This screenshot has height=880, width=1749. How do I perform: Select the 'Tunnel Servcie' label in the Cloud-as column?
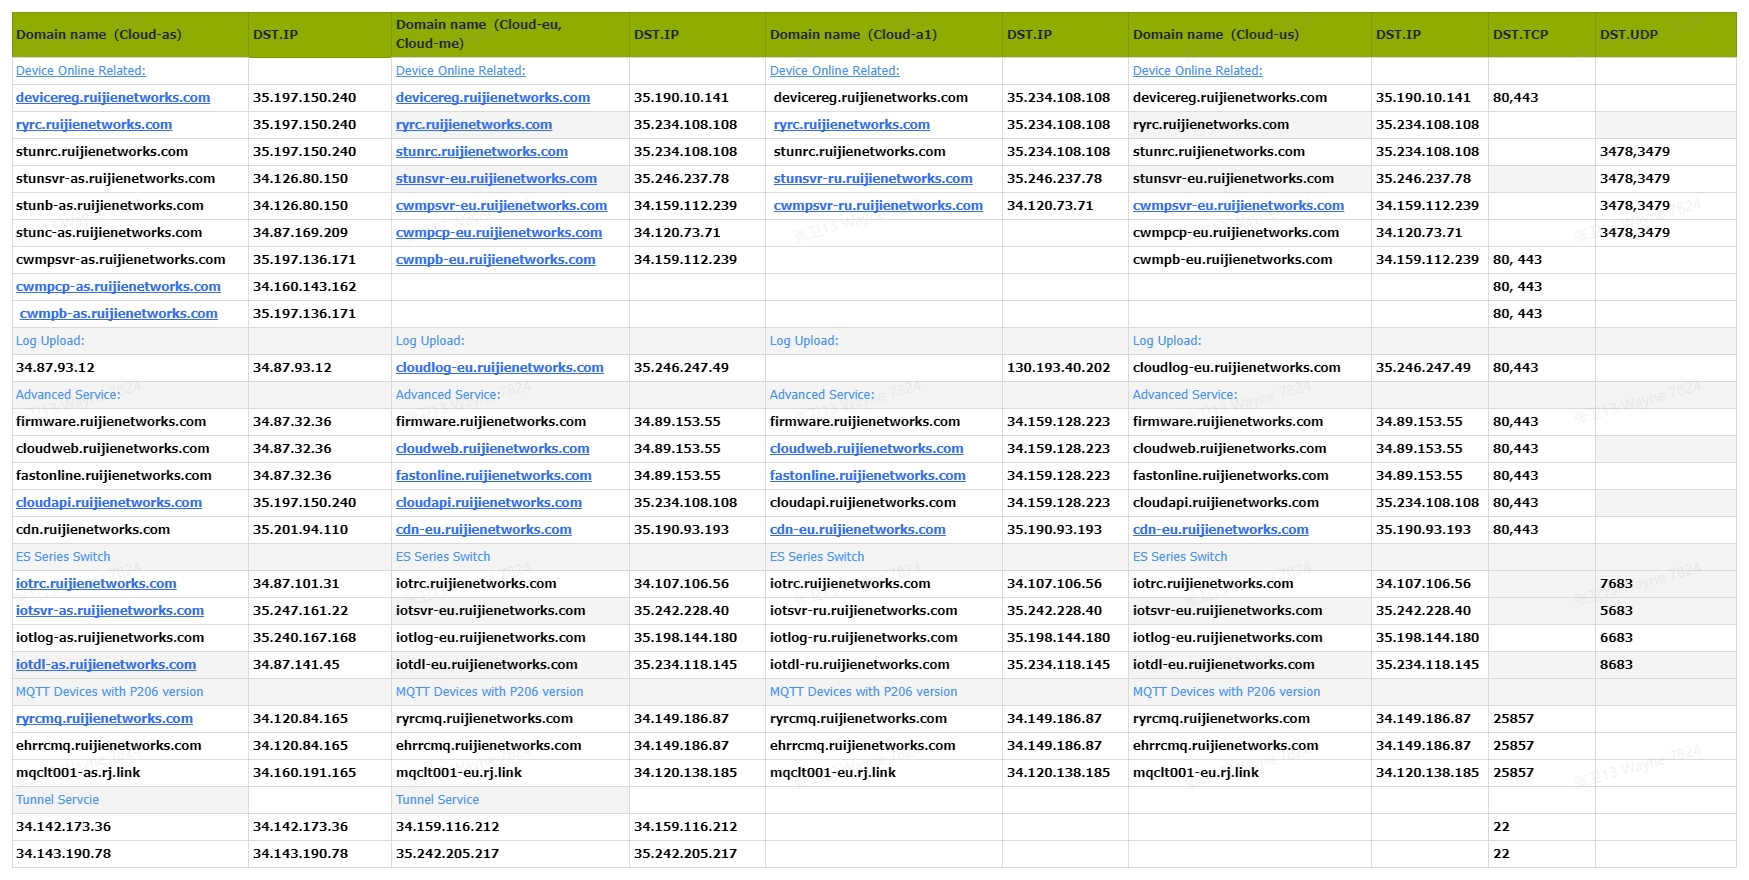click(x=58, y=800)
